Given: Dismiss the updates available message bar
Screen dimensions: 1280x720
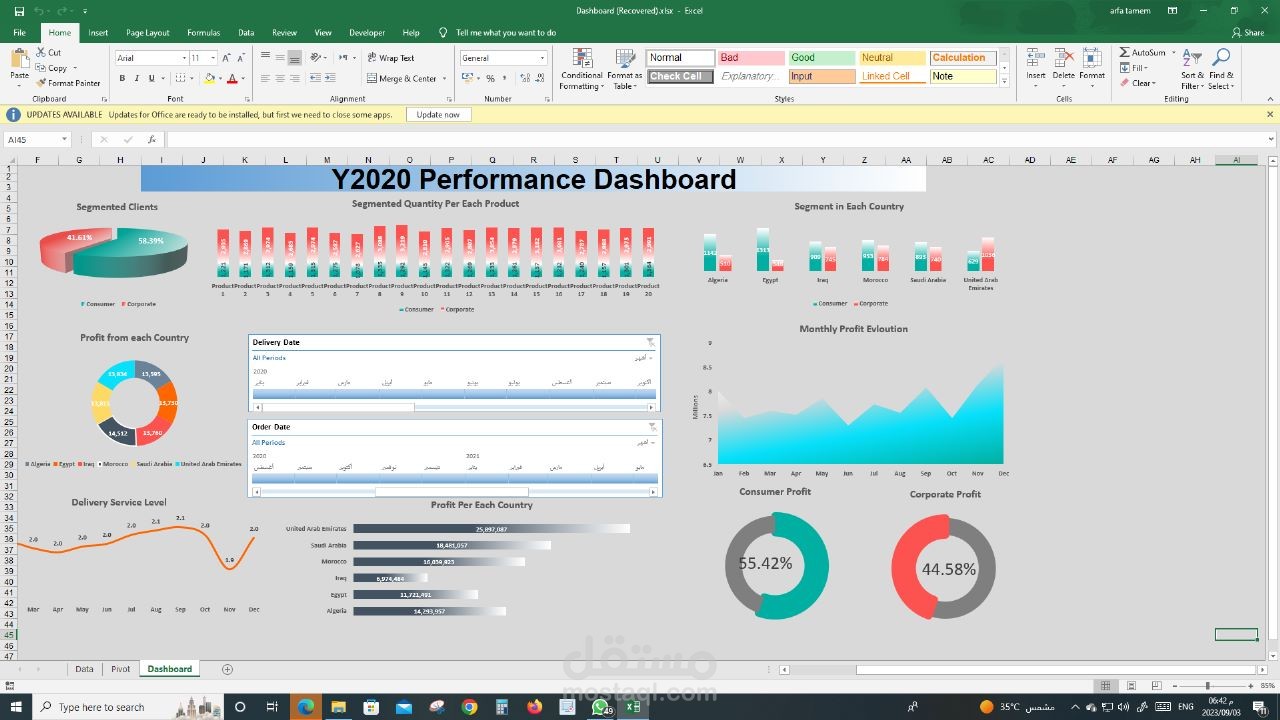Looking at the screenshot, I should point(1270,115).
